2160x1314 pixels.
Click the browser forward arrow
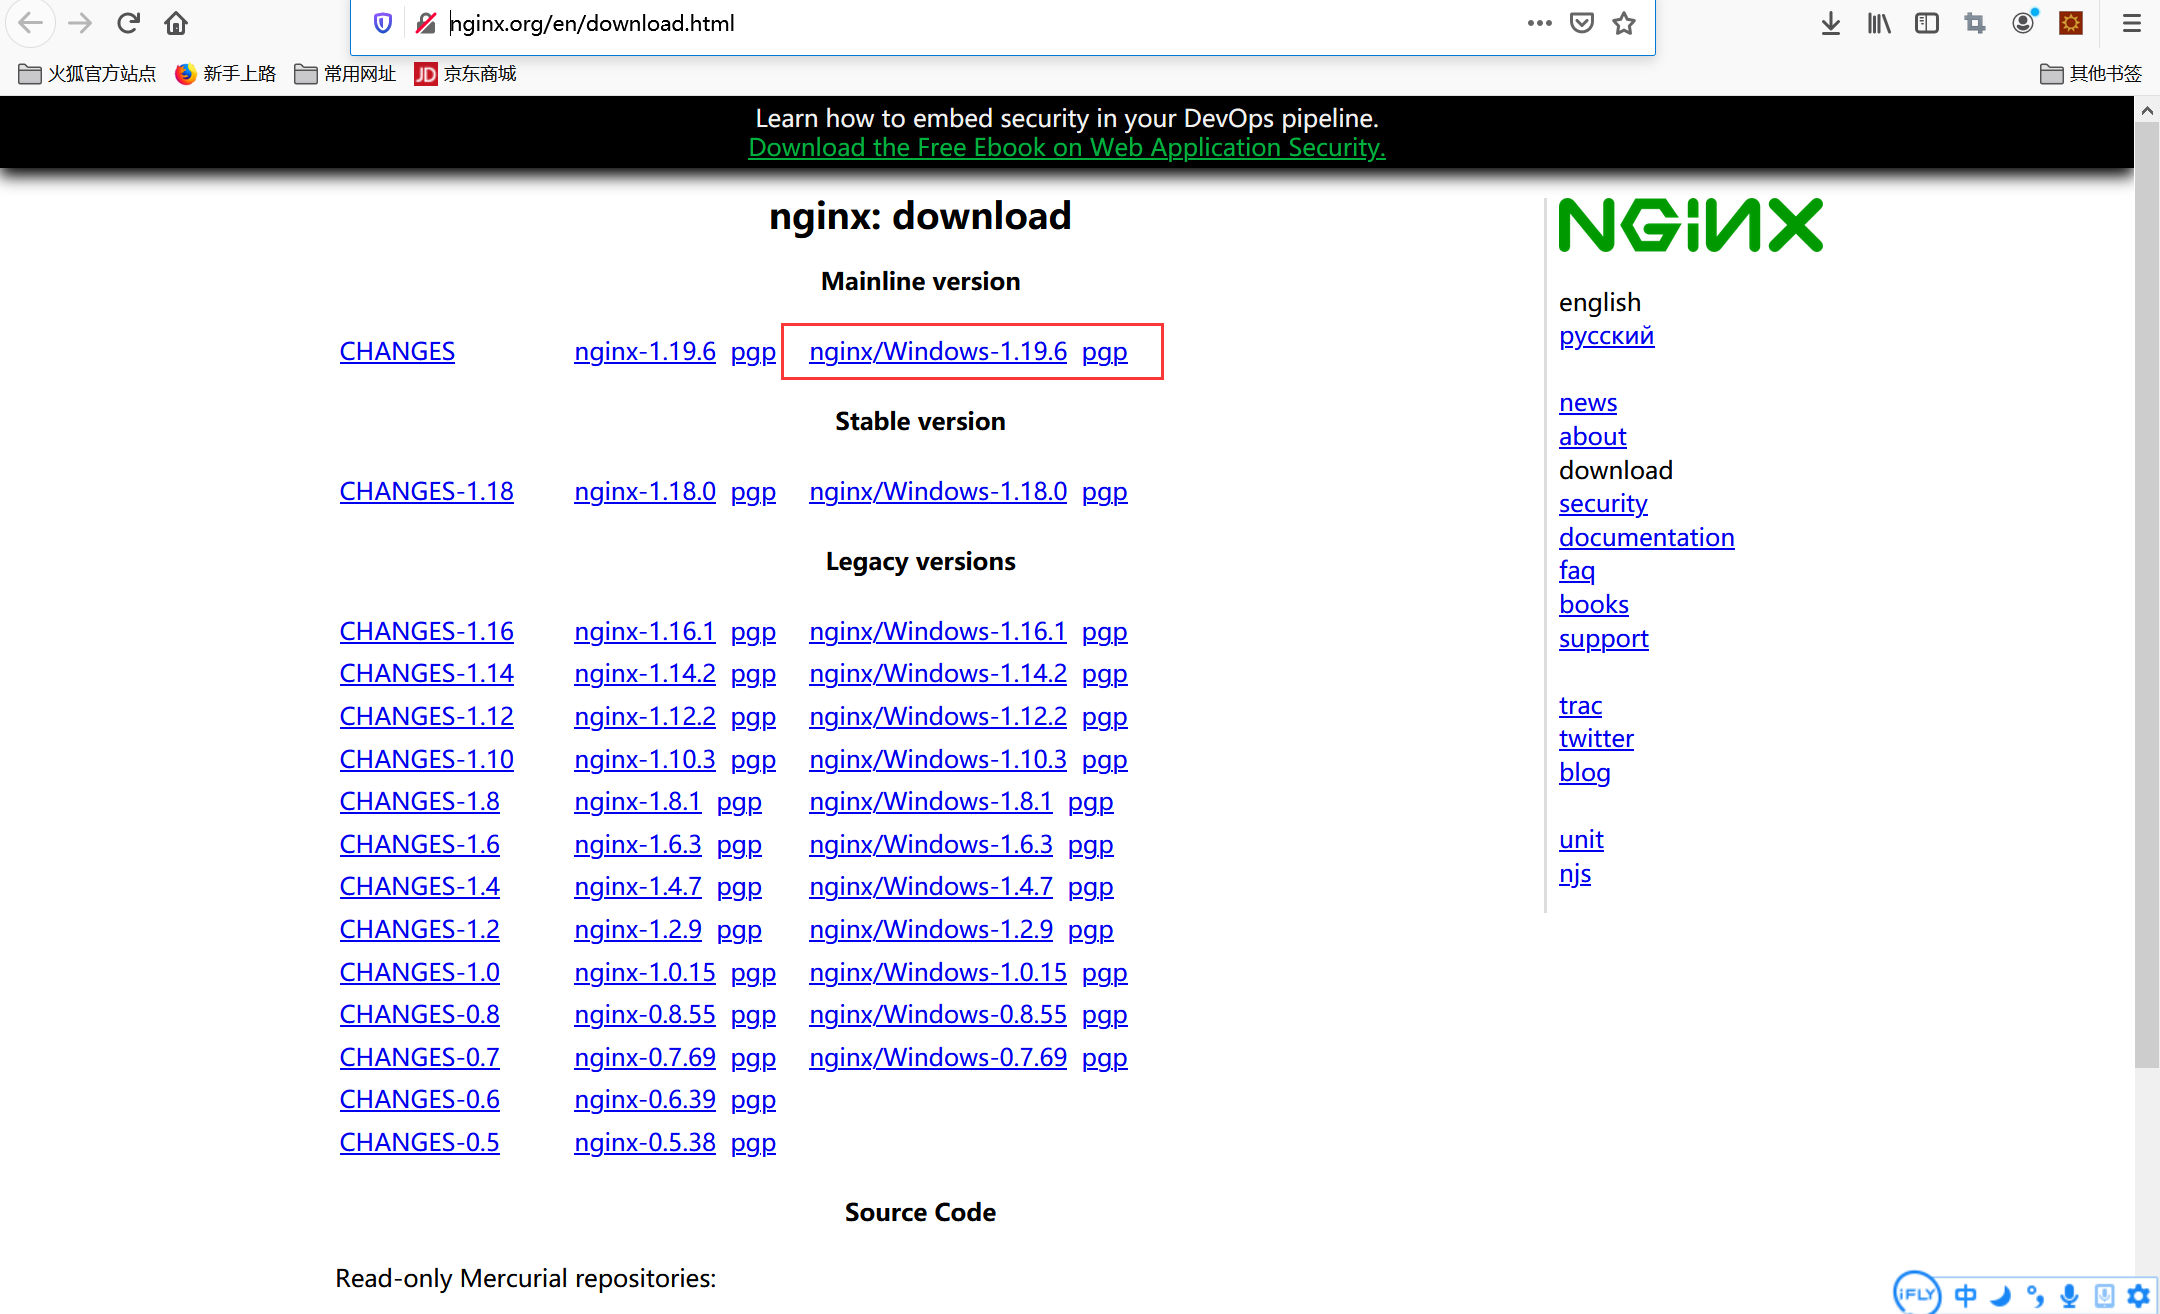point(80,23)
